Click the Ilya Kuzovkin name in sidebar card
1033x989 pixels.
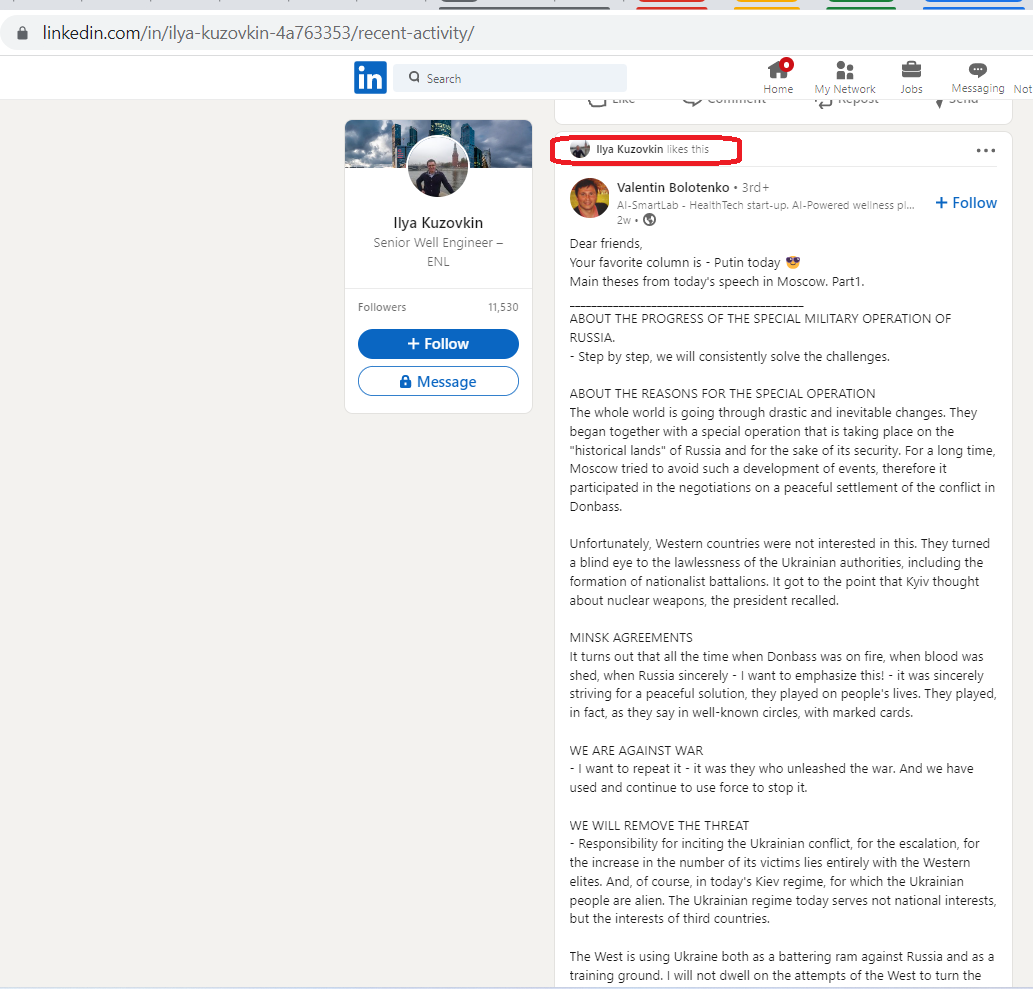pos(438,223)
